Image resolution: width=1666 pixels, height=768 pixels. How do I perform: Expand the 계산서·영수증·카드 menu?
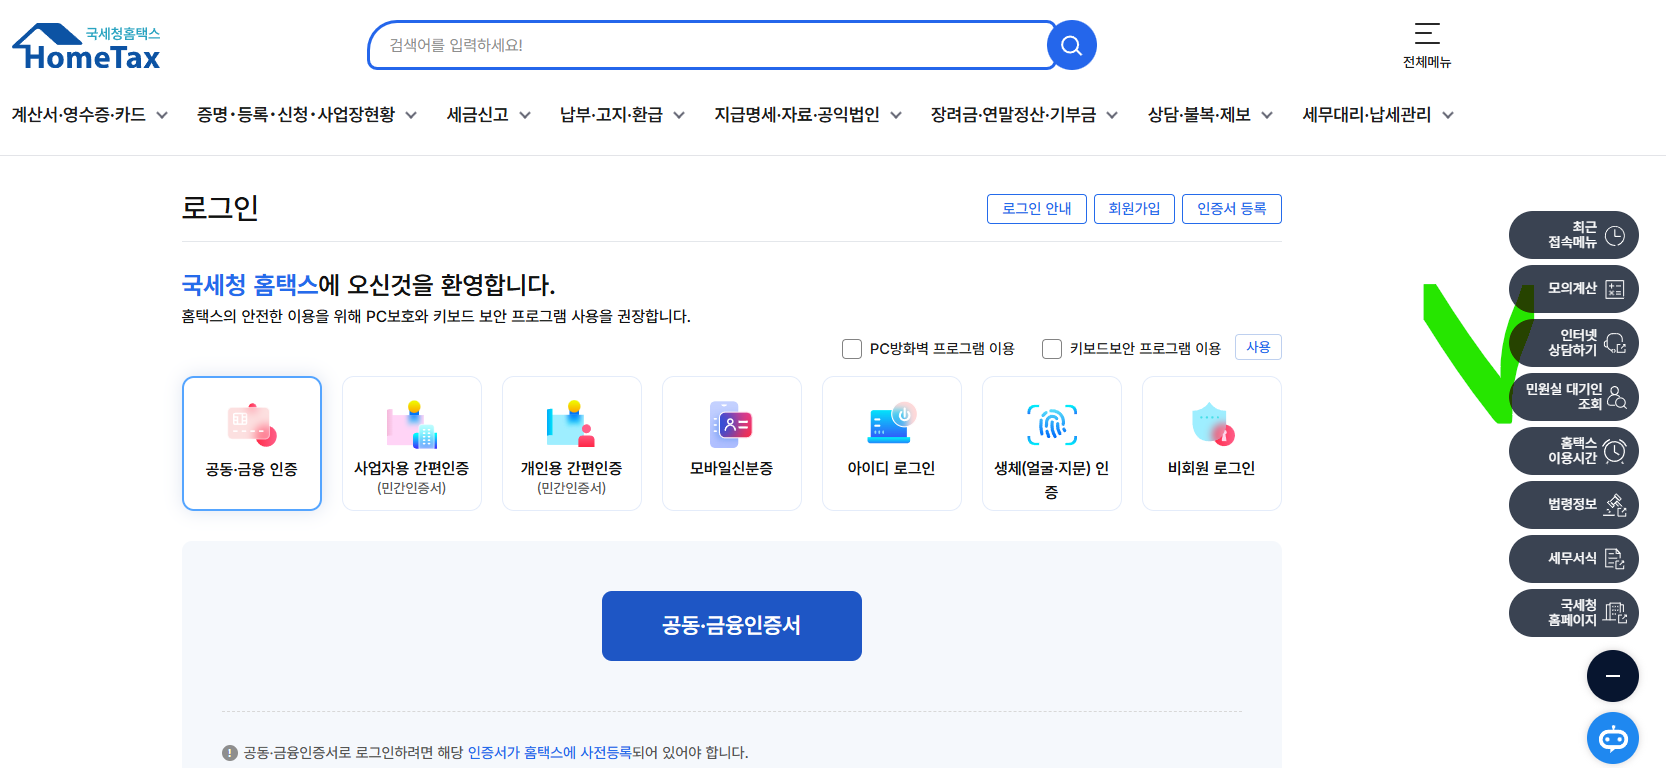pos(90,115)
